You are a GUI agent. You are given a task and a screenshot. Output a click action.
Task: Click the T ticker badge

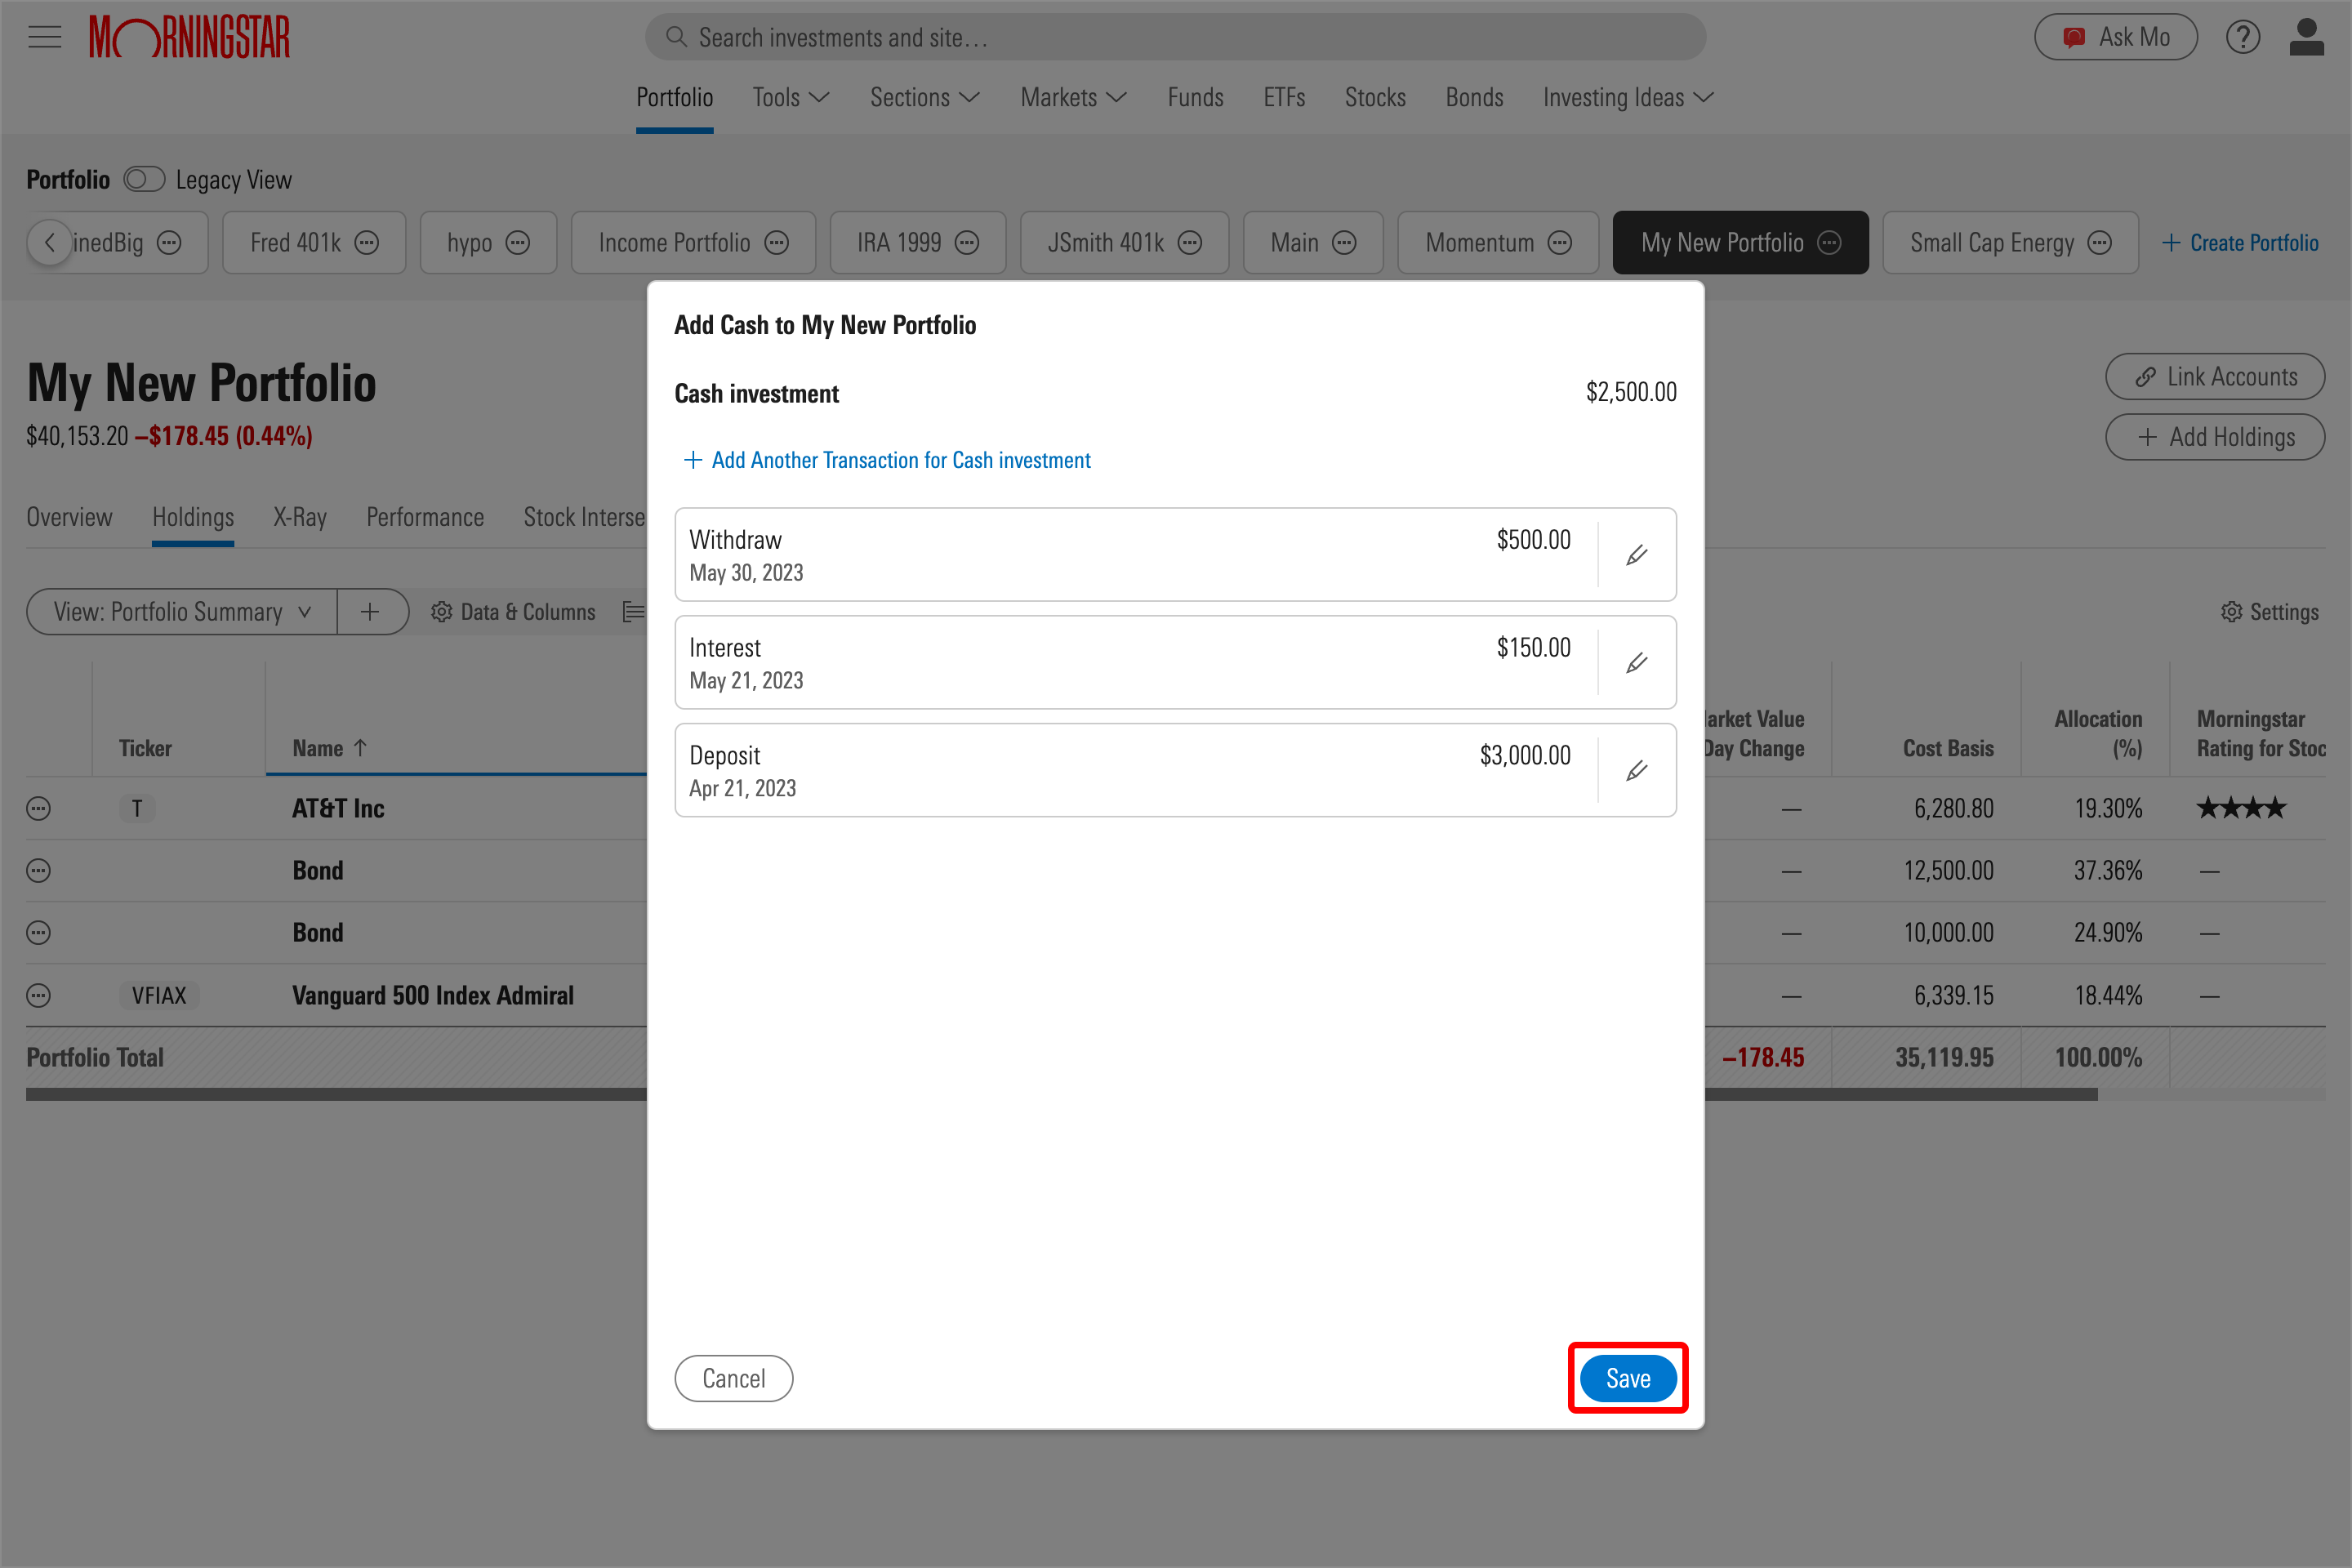137,809
